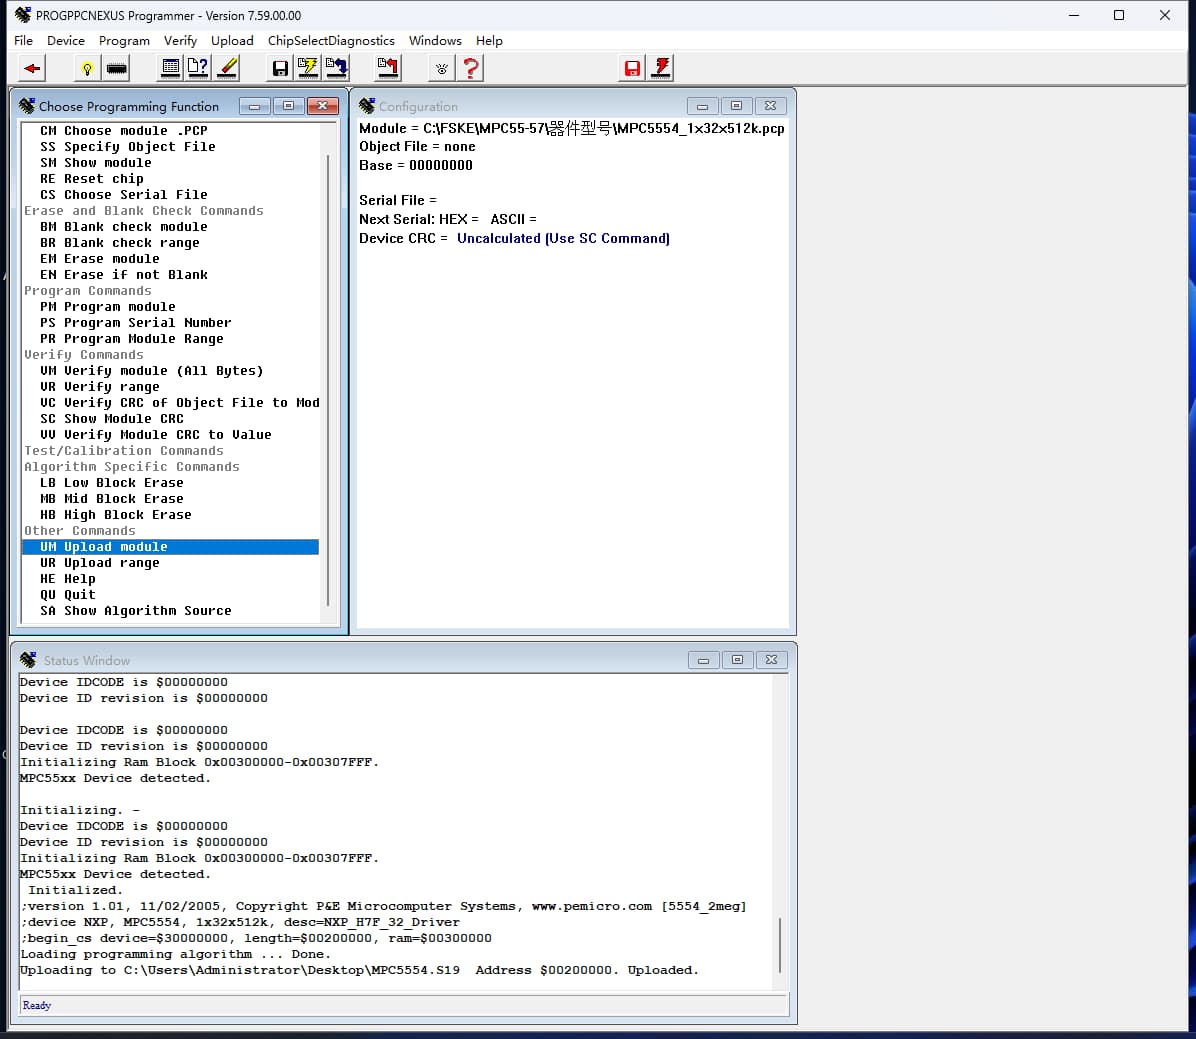1196x1039 pixels.
Task: Click the Status Window vertical scrollbar
Action: click(x=780, y=944)
